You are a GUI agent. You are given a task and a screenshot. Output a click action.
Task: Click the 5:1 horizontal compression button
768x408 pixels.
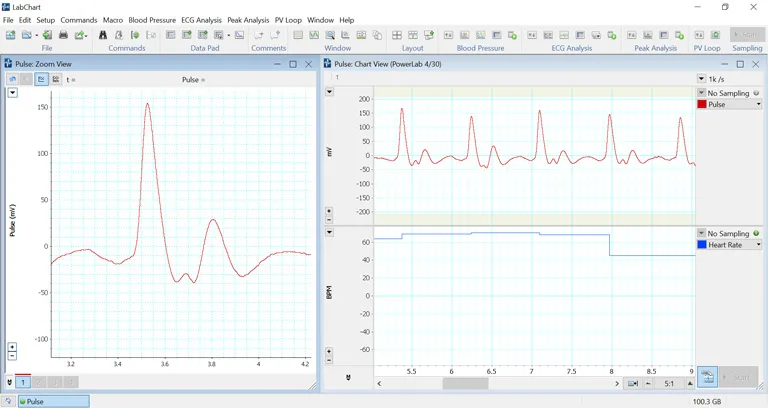[669, 383]
